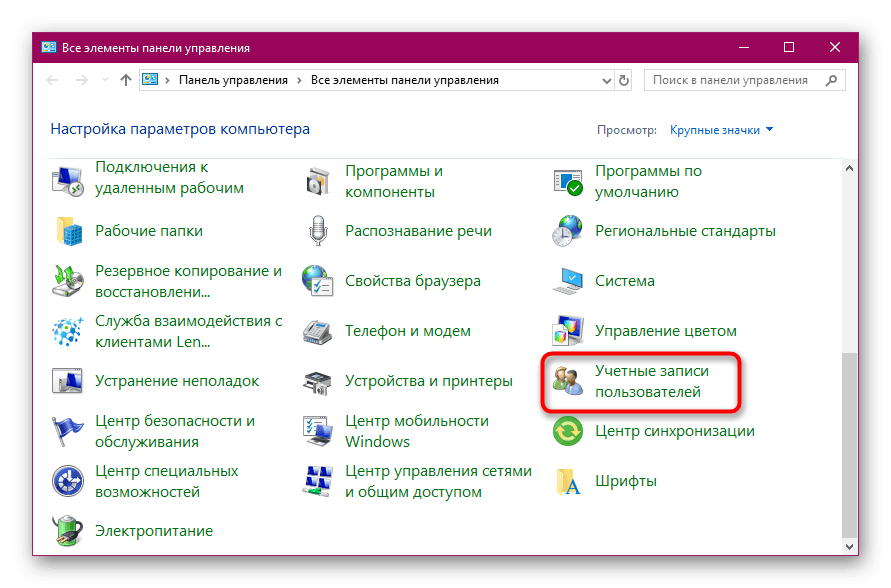The image size is (891, 588).
Task: Open the backup and restore icon
Action: [68, 281]
